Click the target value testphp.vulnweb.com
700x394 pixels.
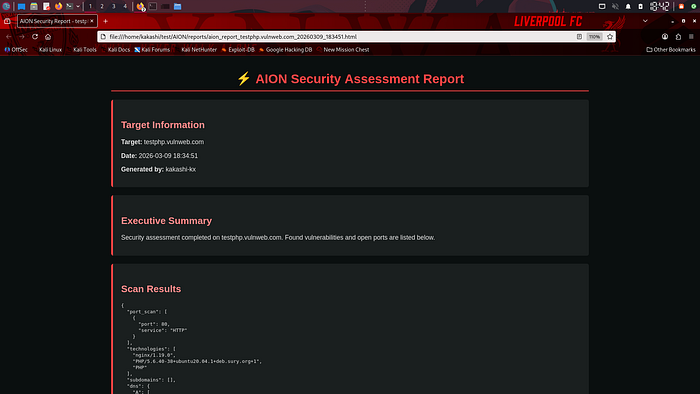[174, 142]
